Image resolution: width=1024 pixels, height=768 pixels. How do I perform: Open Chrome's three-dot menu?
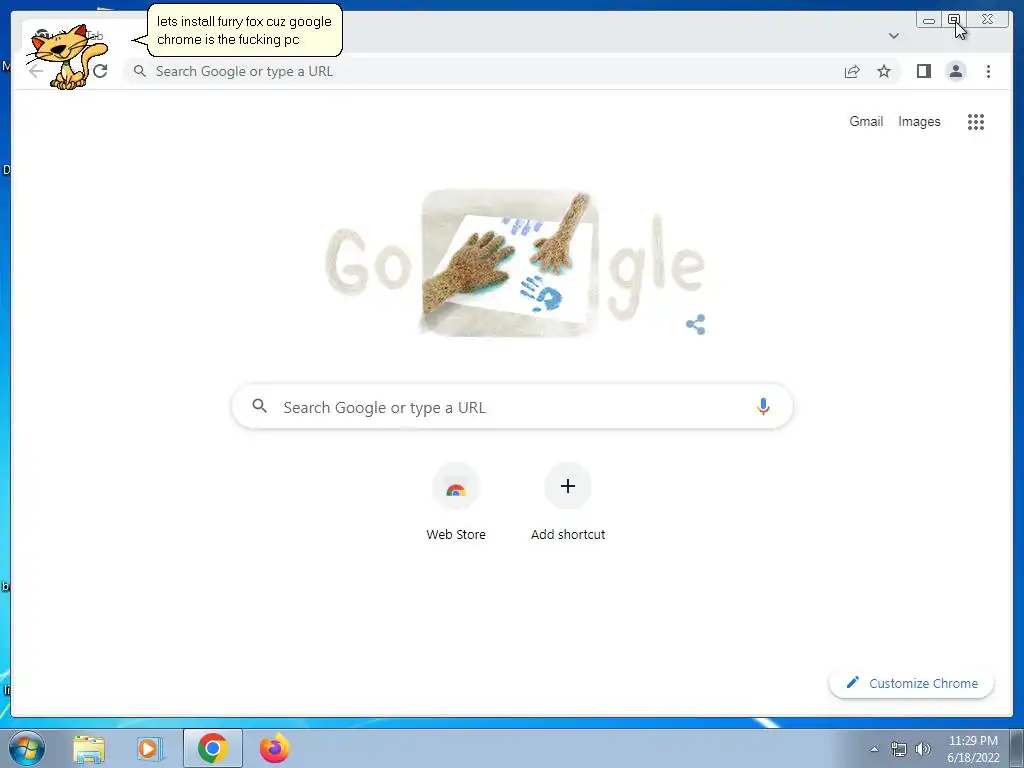pos(988,71)
